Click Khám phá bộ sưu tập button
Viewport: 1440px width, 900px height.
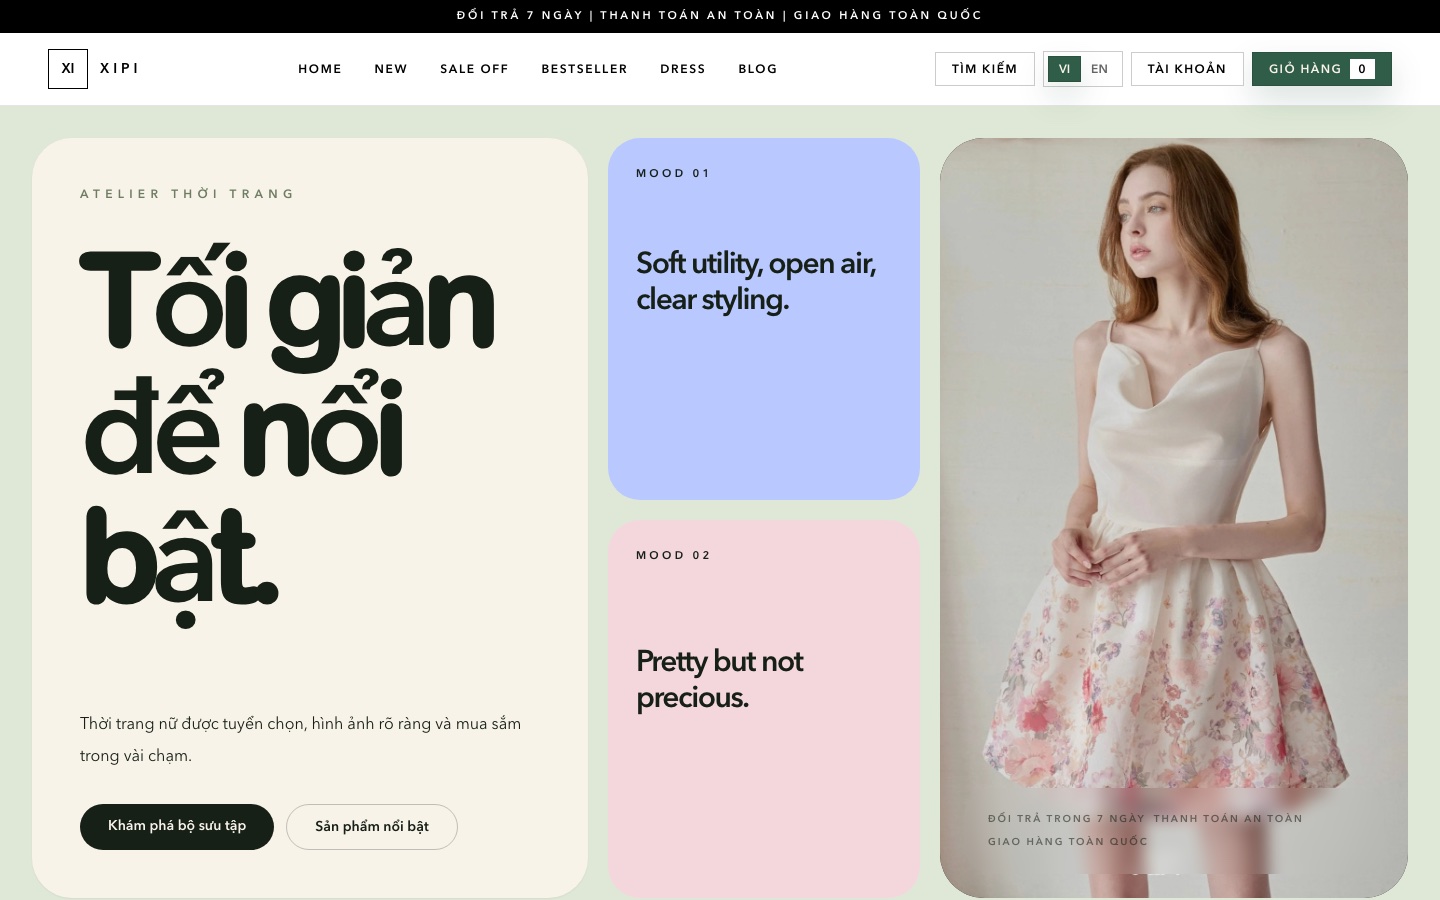(x=177, y=827)
